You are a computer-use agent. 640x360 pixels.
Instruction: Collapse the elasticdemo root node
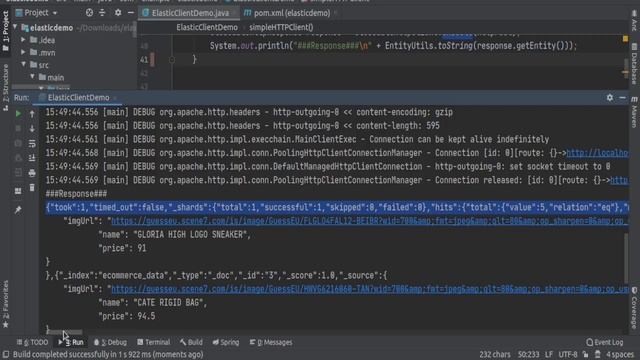point(16,27)
